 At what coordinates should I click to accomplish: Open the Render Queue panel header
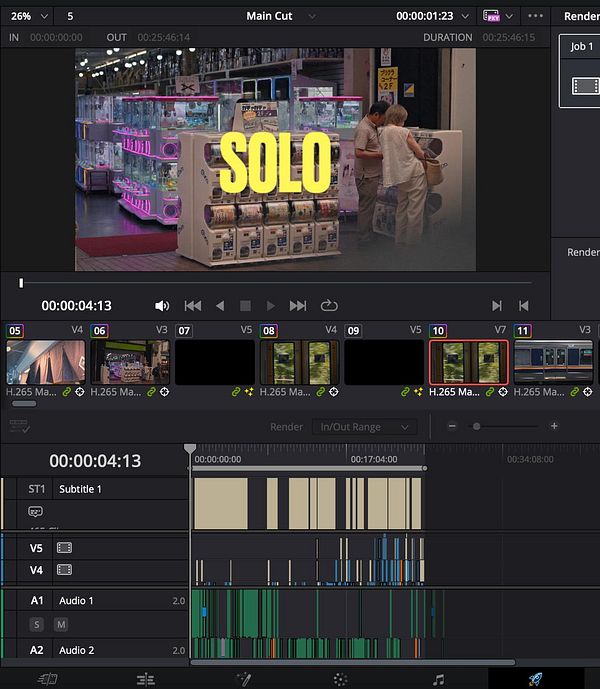(x=582, y=16)
